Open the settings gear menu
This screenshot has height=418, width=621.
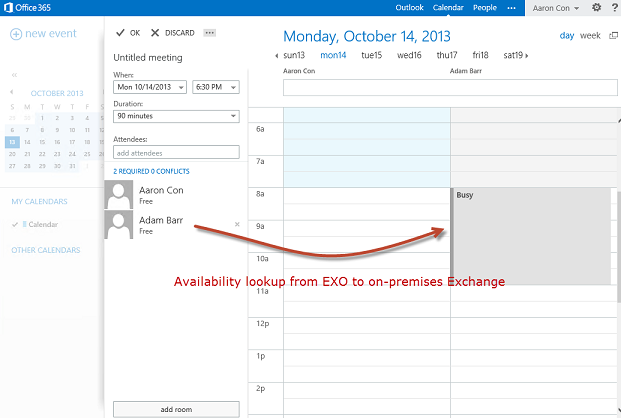(596, 8)
